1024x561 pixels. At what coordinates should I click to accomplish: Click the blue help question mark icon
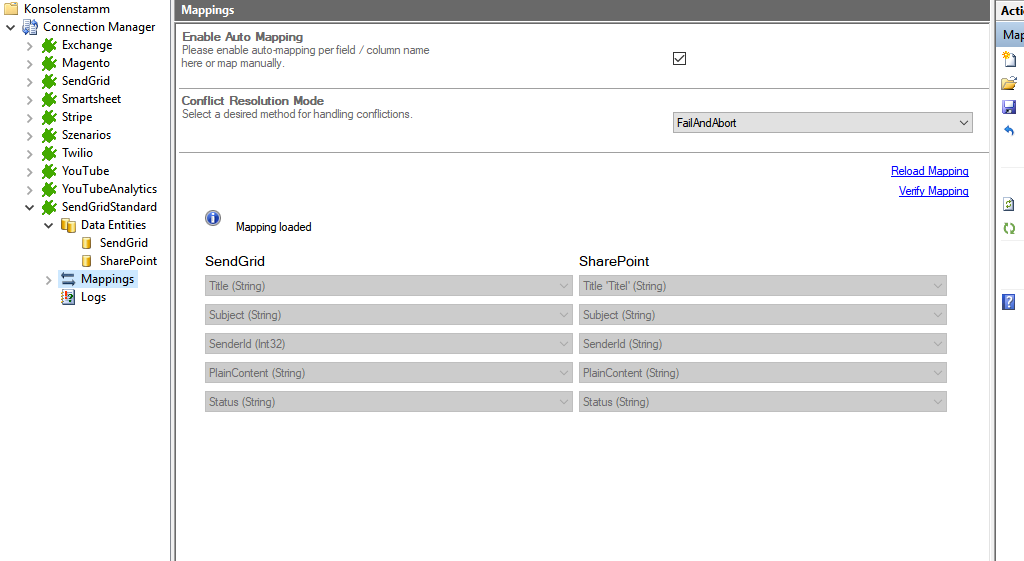point(1009,302)
